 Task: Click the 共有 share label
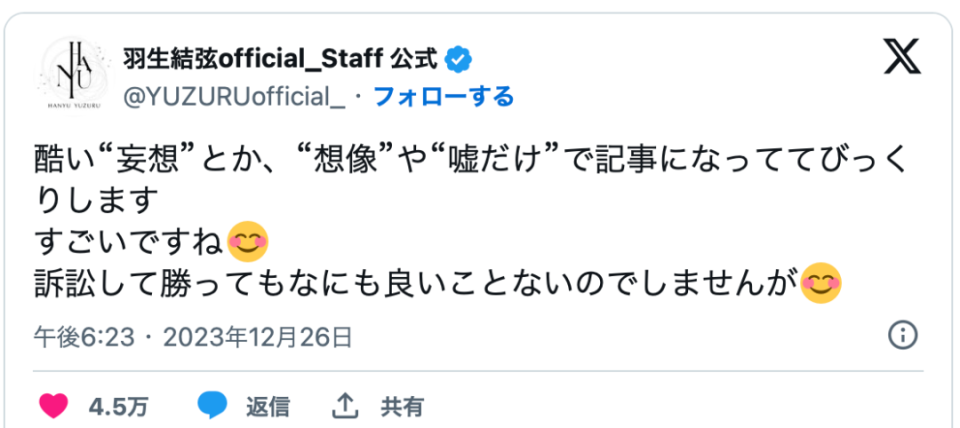point(402,407)
